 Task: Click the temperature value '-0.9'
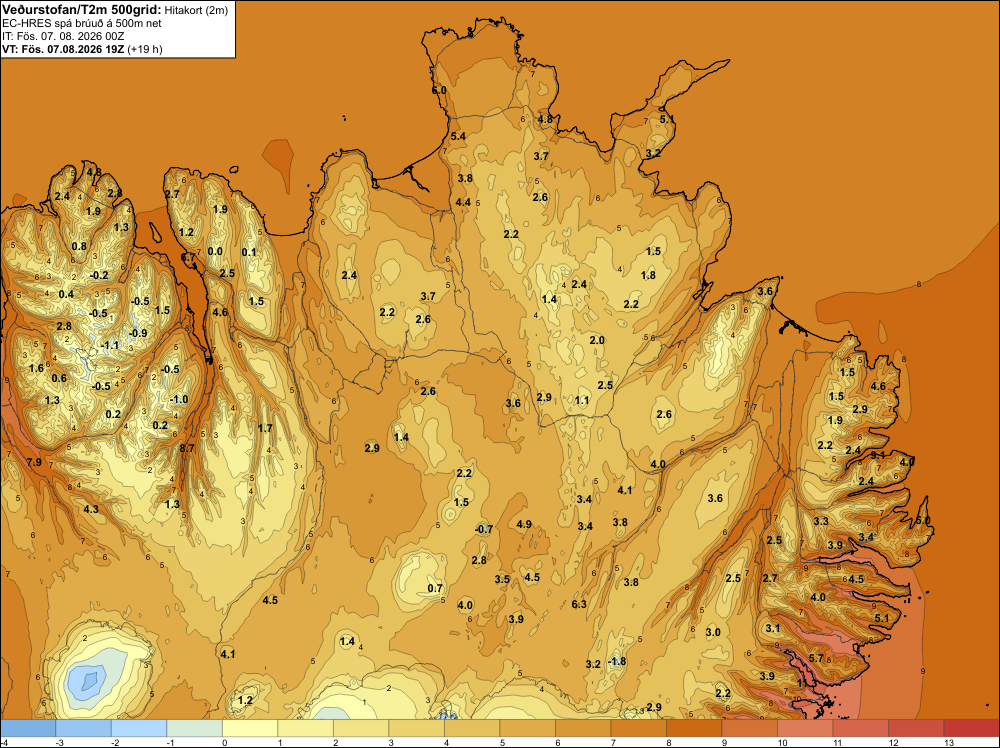138,333
